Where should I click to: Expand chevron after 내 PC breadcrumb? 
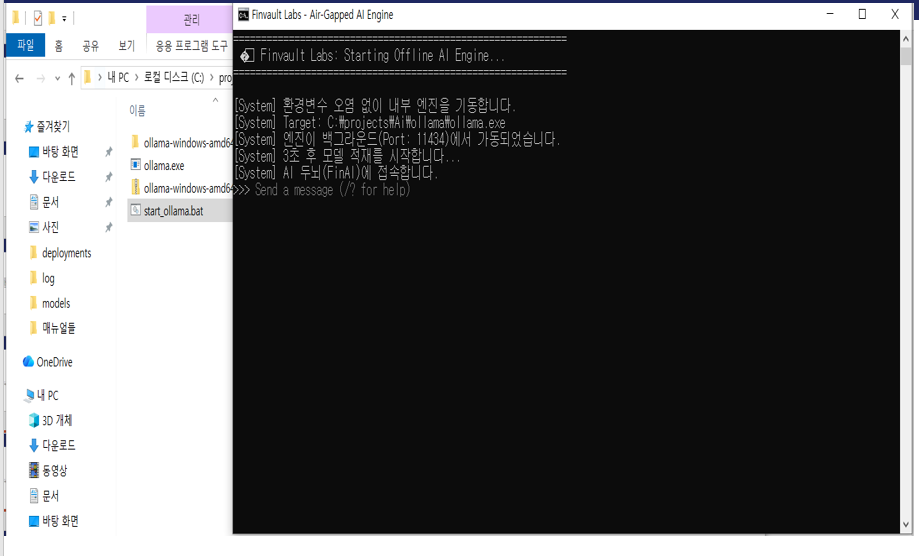(137, 77)
